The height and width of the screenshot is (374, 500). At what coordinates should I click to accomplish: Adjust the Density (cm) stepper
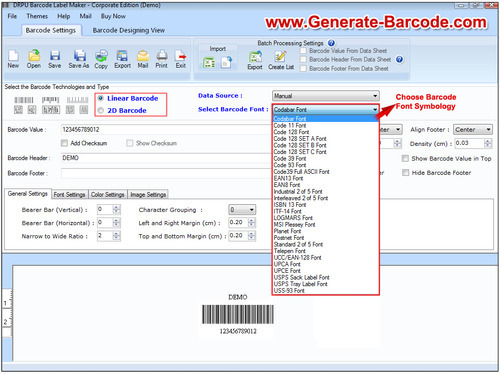pos(488,143)
